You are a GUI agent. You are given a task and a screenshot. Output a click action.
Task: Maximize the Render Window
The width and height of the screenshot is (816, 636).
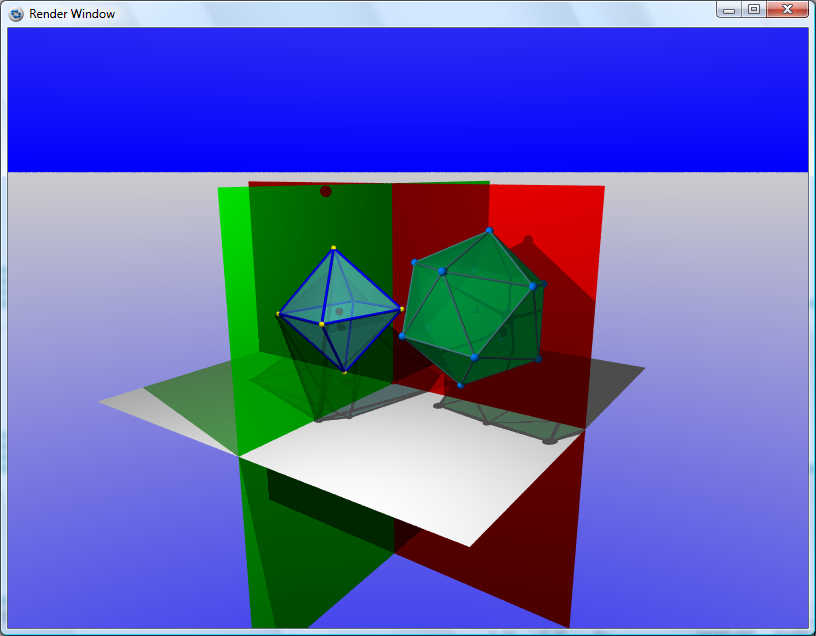click(754, 9)
